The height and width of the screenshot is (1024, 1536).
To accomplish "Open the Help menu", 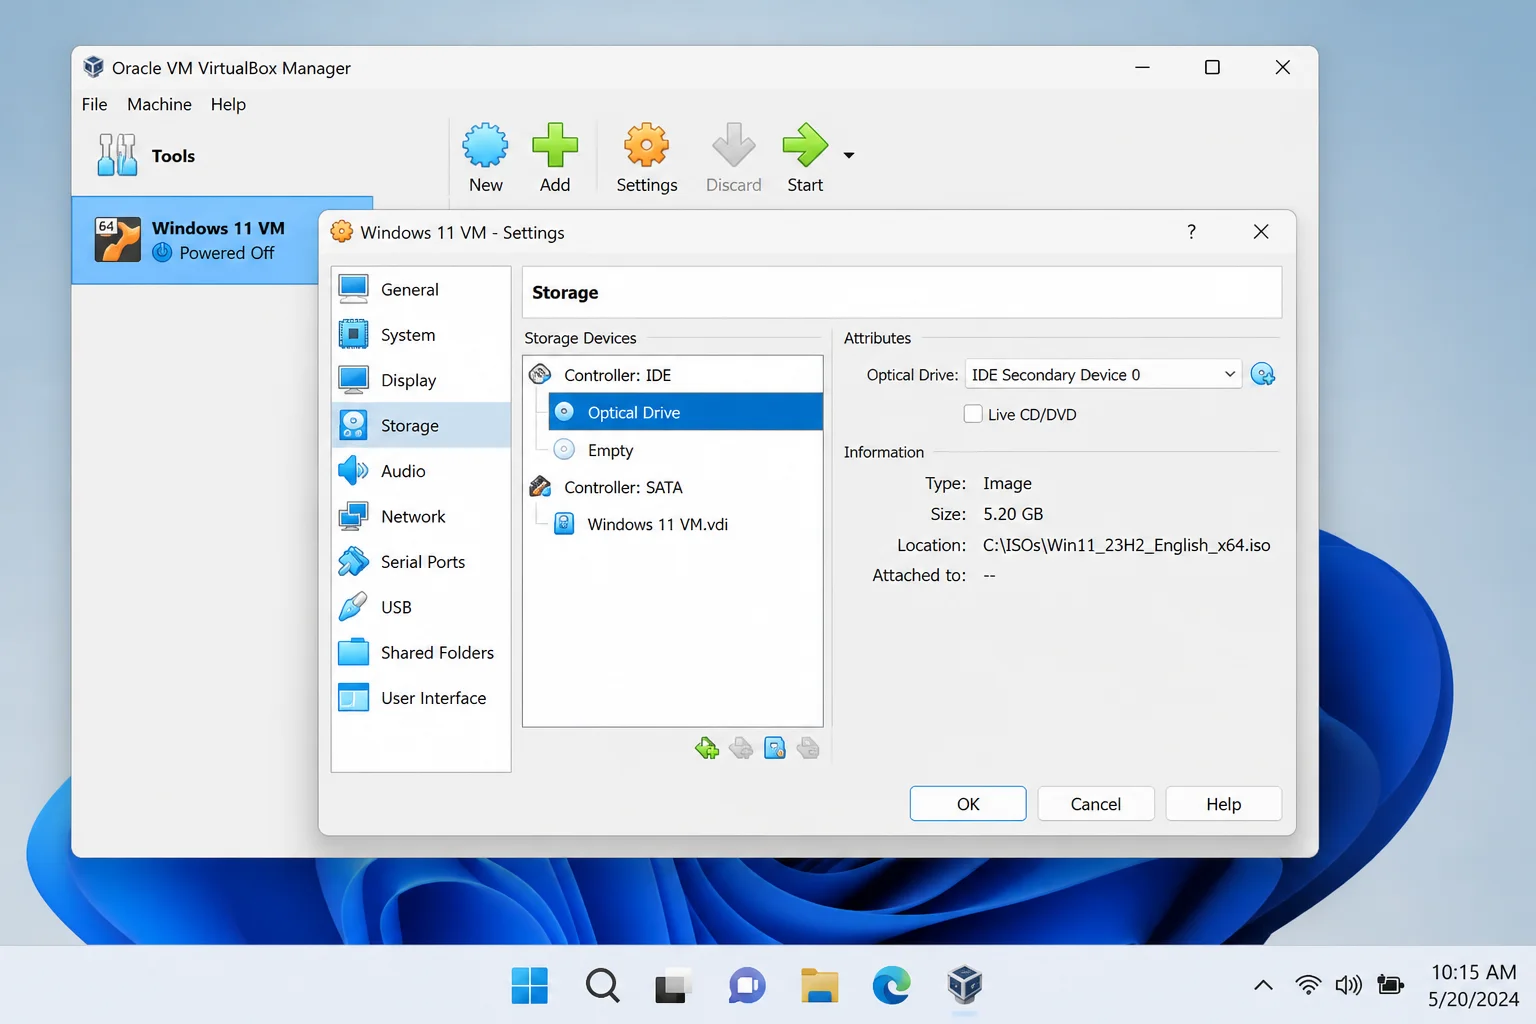I will pyautogui.click(x=228, y=104).
